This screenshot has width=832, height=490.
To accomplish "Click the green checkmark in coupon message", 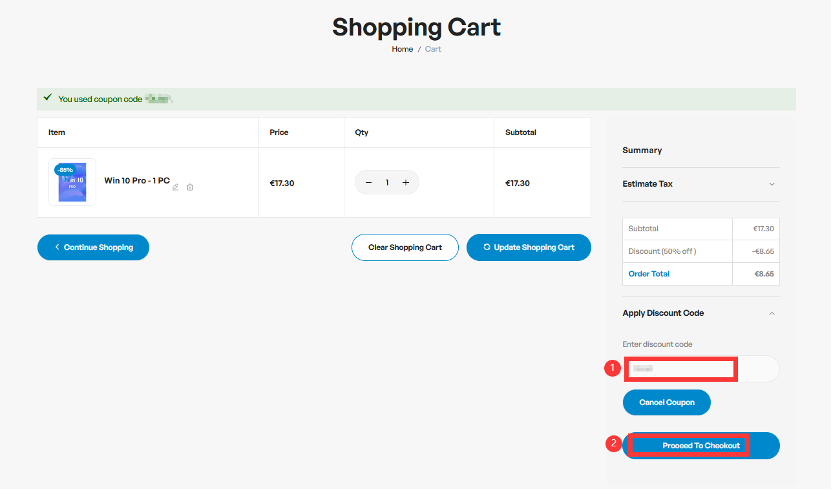I will (47, 99).
